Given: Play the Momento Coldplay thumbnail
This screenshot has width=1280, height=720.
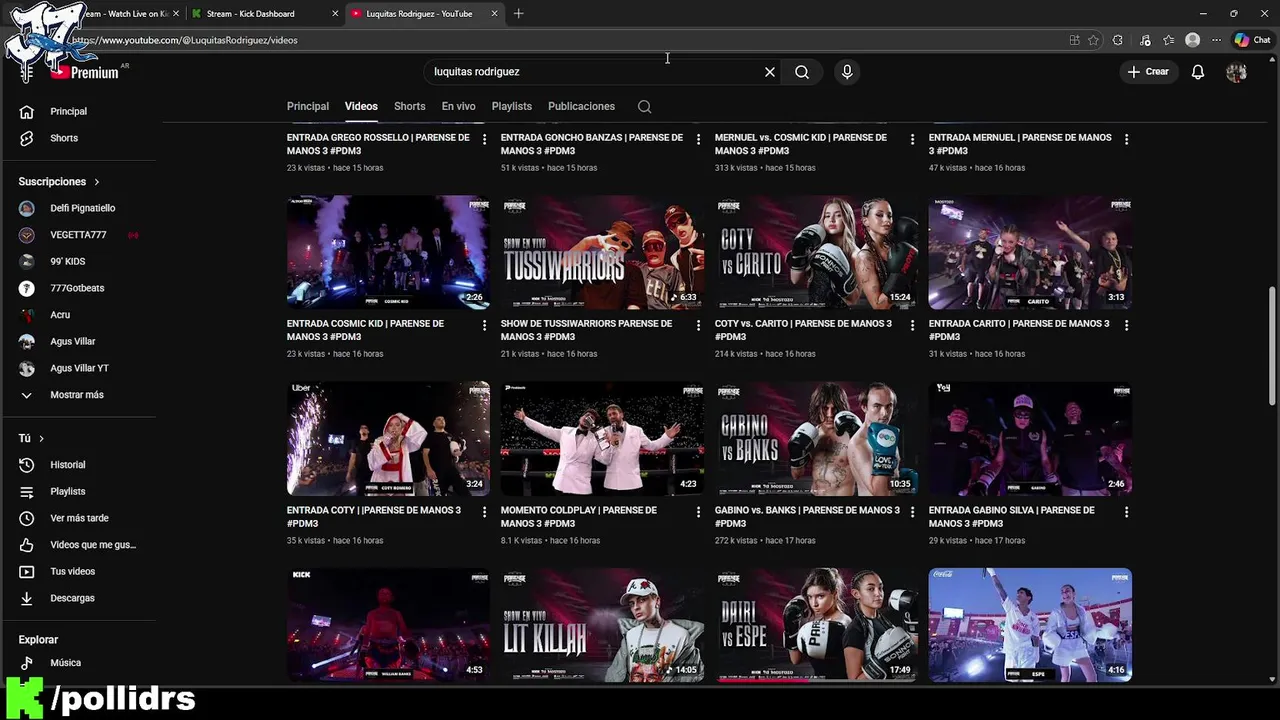Looking at the screenshot, I should tap(602, 438).
